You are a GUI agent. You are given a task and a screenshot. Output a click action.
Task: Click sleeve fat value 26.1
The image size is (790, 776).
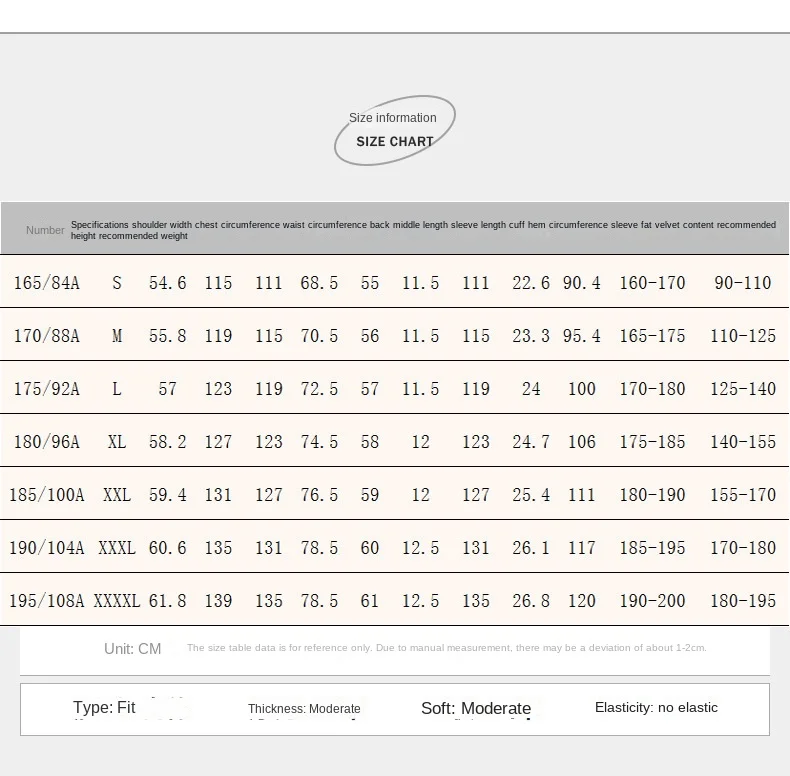531,548
